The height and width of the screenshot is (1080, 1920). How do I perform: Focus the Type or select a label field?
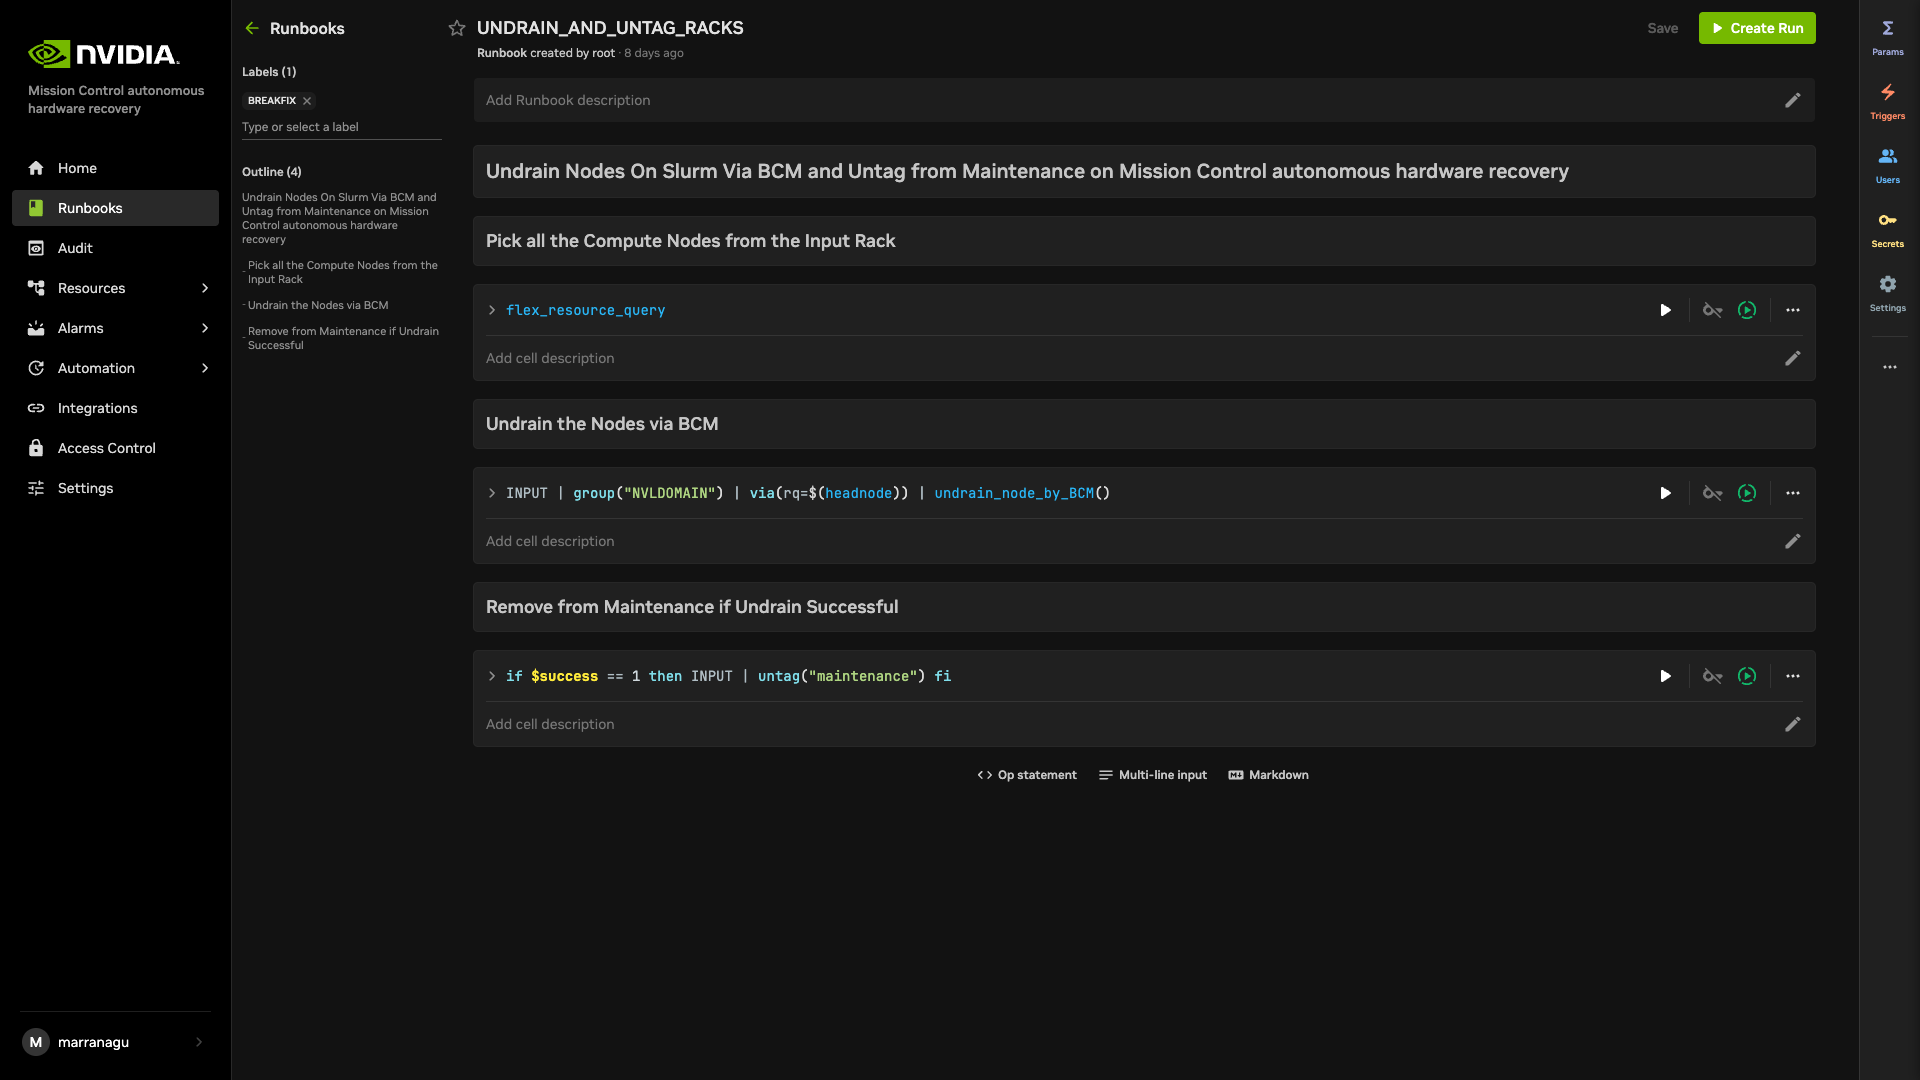pos(341,127)
